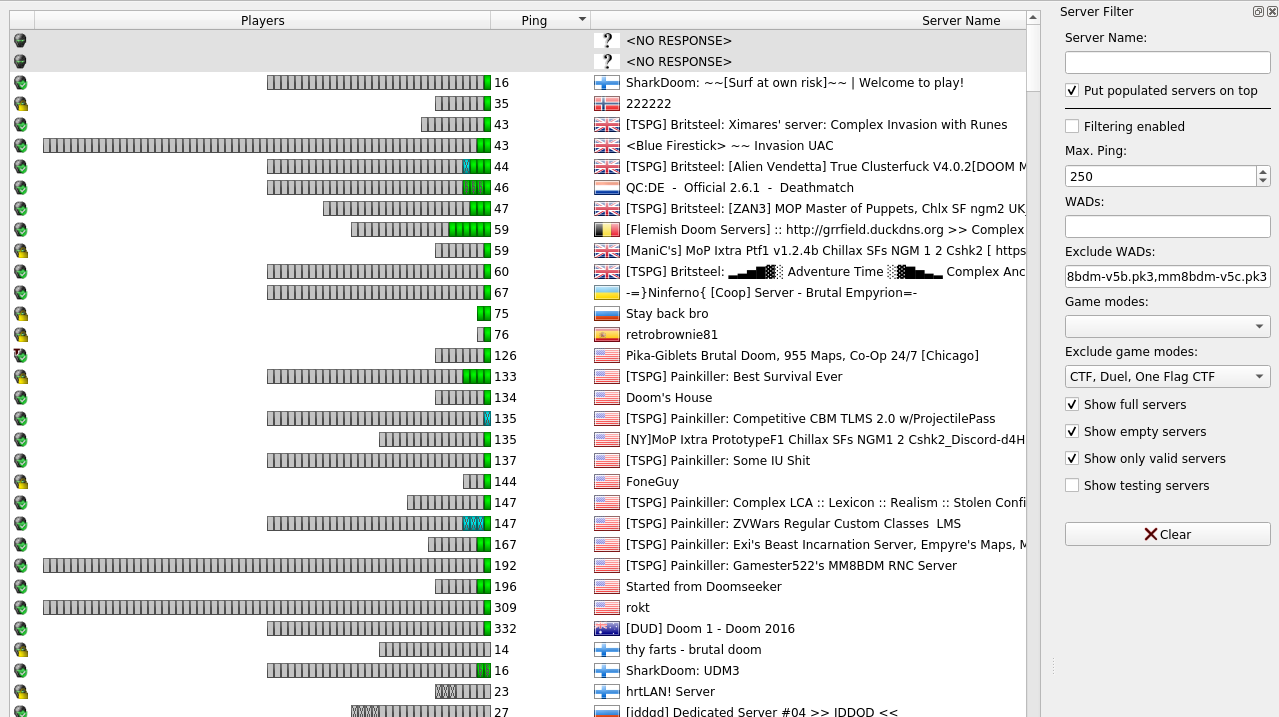Disable Show empty servers checkbox
The image size is (1279, 717).
[x=1072, y=431]
